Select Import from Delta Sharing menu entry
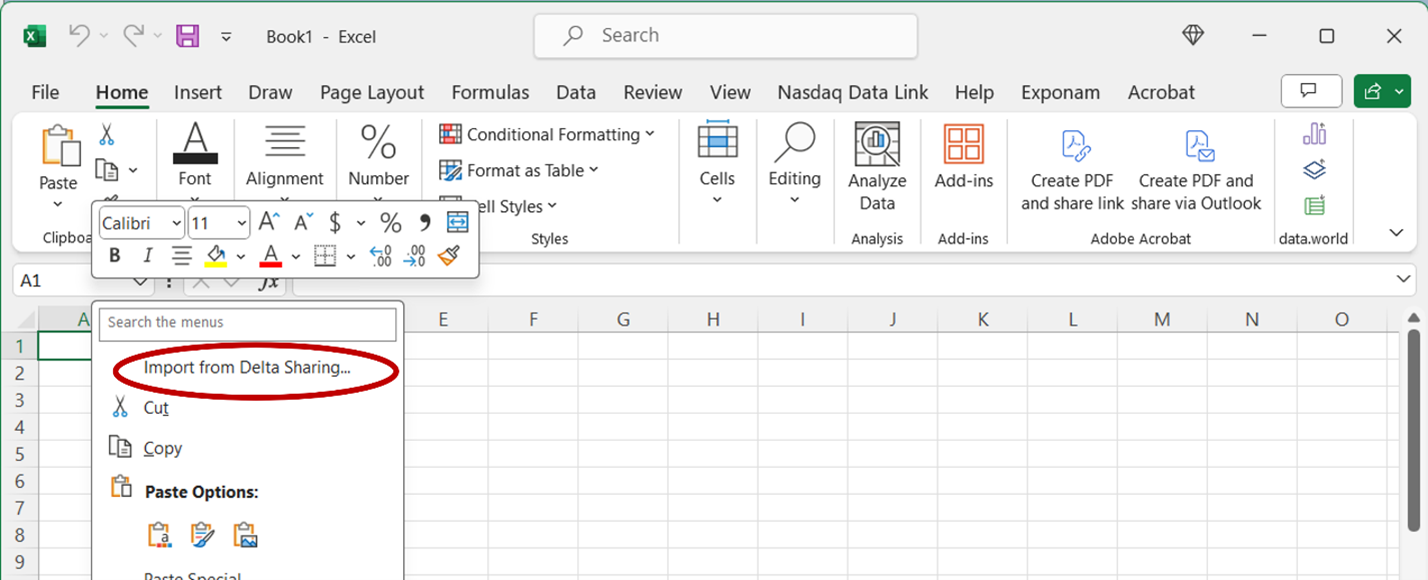Image resolution: width=1428 pixels, height=580 pixels. pyautogui.click(x=247, y=367)
